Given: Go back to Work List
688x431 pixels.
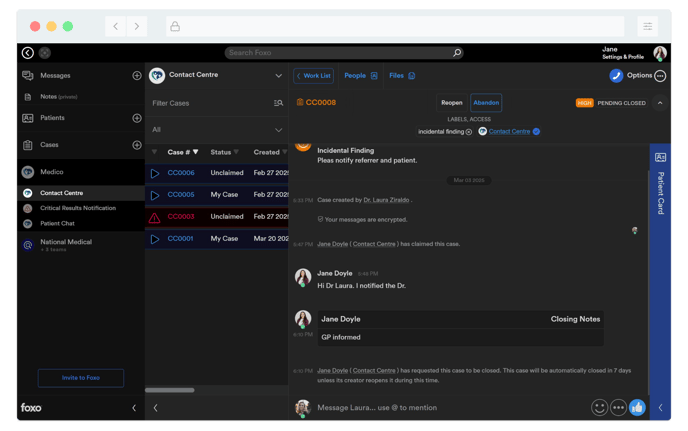Looking at the screenshot, I should point(313,76).
